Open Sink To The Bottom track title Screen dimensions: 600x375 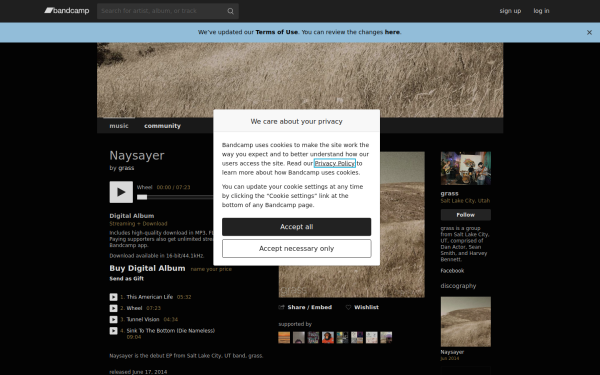coord(171,331)
